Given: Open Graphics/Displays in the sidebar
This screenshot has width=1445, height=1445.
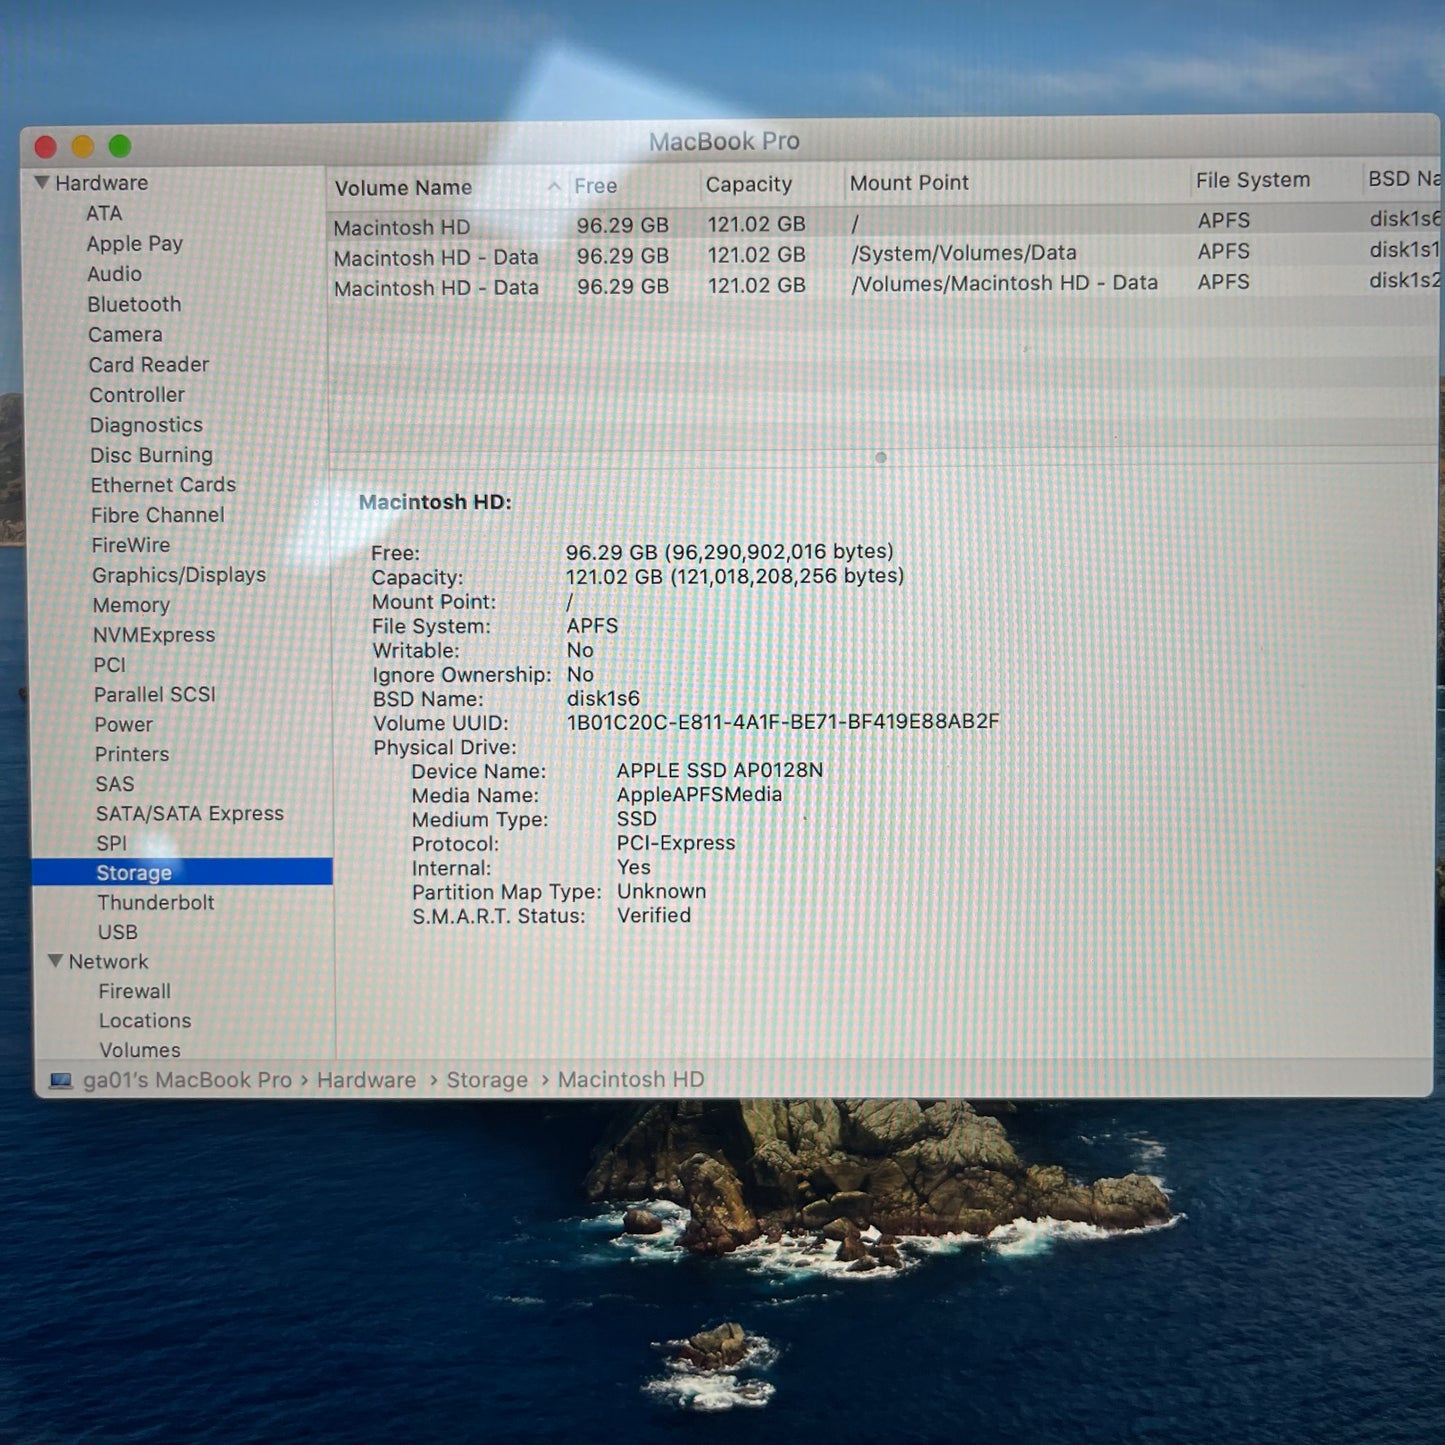Looking at the screenshot, I should coord(179,575).
